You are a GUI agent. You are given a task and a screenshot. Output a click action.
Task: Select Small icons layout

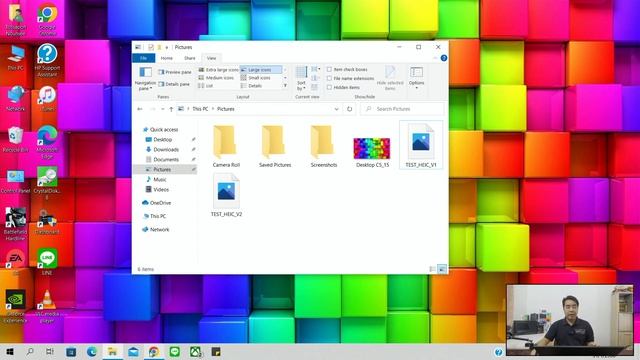(x=256, y=78)
